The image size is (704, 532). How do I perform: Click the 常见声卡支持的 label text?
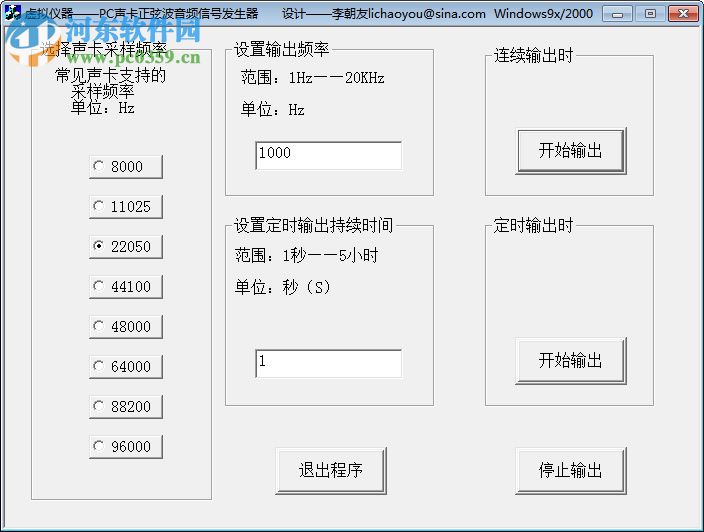pyautogui.click(x=110, y=75)
